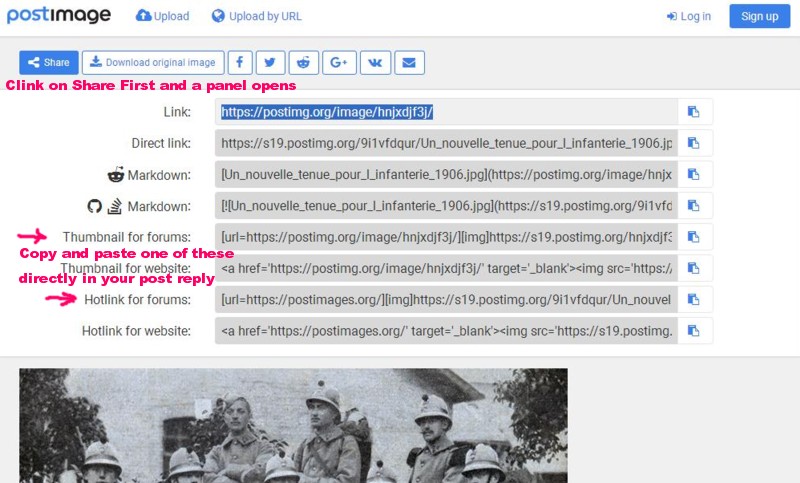Copy the Reddit Markdown code
The image size is (800, 483).
pyautogui.click(x=694, y=174)
